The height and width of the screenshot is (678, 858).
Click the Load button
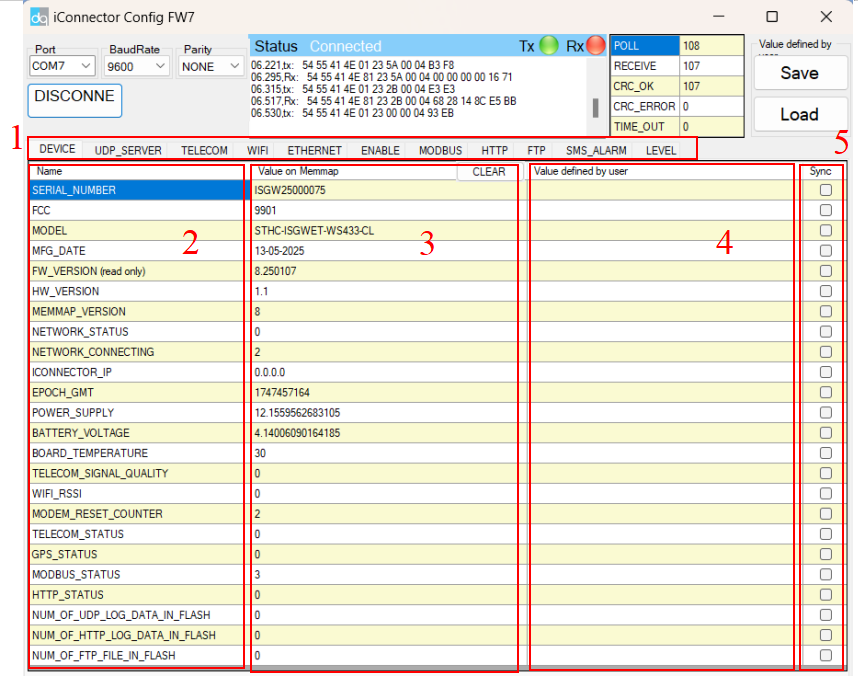click(799, 114)
